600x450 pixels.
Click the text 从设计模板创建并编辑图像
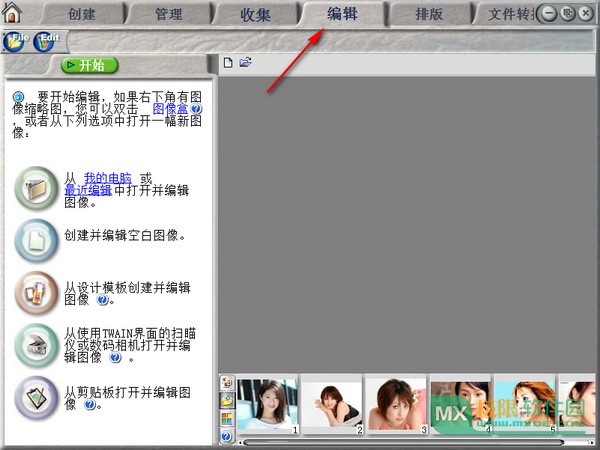tap(127, 293)
